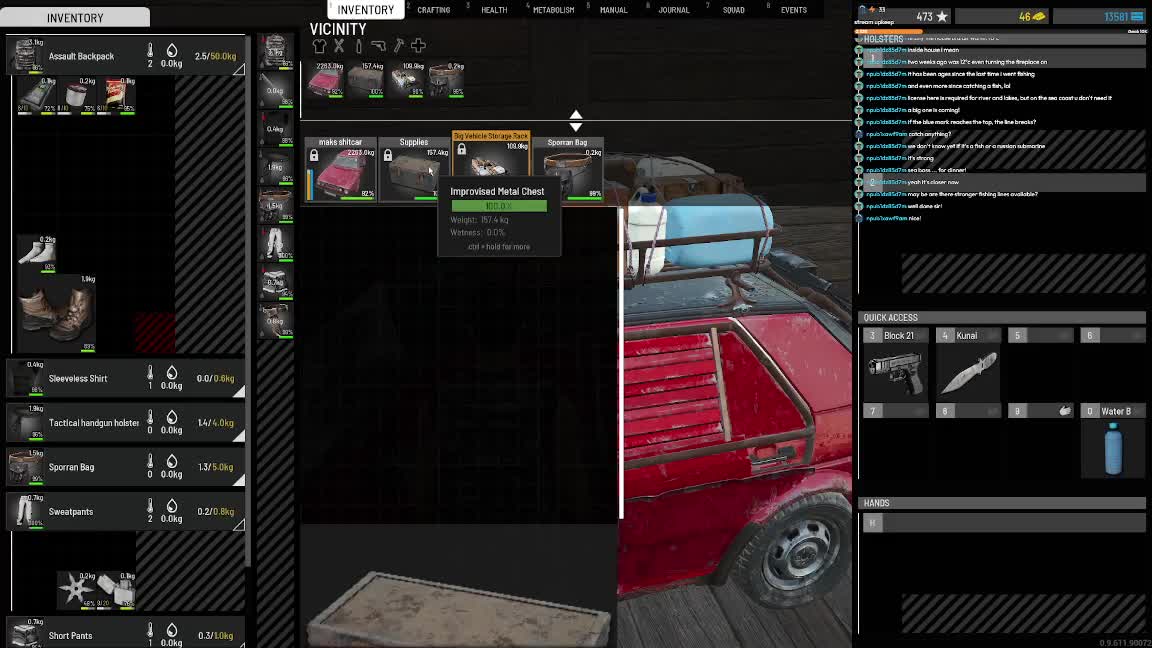
Task: Select the clothing filter icon under Vicinity
Action: pyautogui.click(x=319, y=46)
